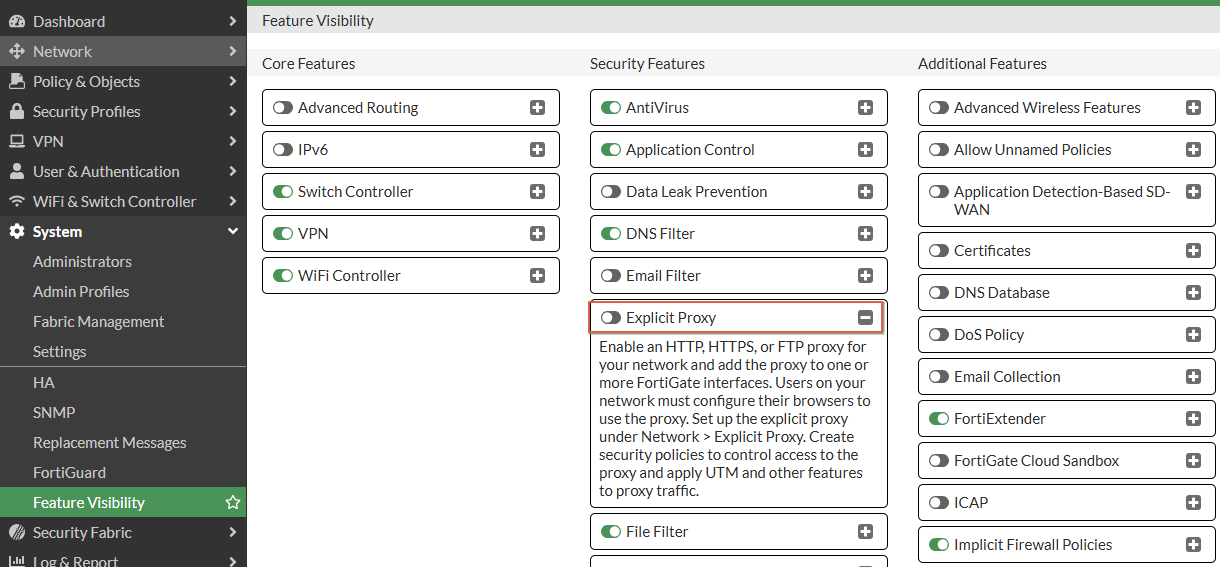Disable the Implicit Firewall Policies toggle
Screen dimensions: 1220x567
939,545
